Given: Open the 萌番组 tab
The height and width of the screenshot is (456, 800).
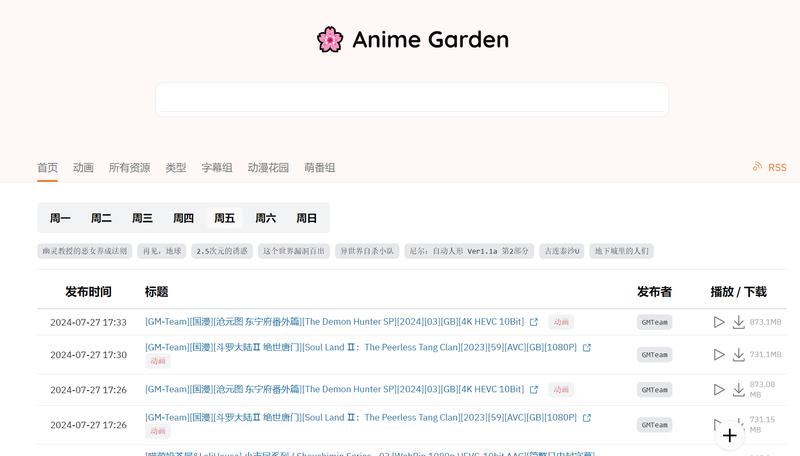Looking at the screenshot, I should pyautogui.click(x=320, y=167).
